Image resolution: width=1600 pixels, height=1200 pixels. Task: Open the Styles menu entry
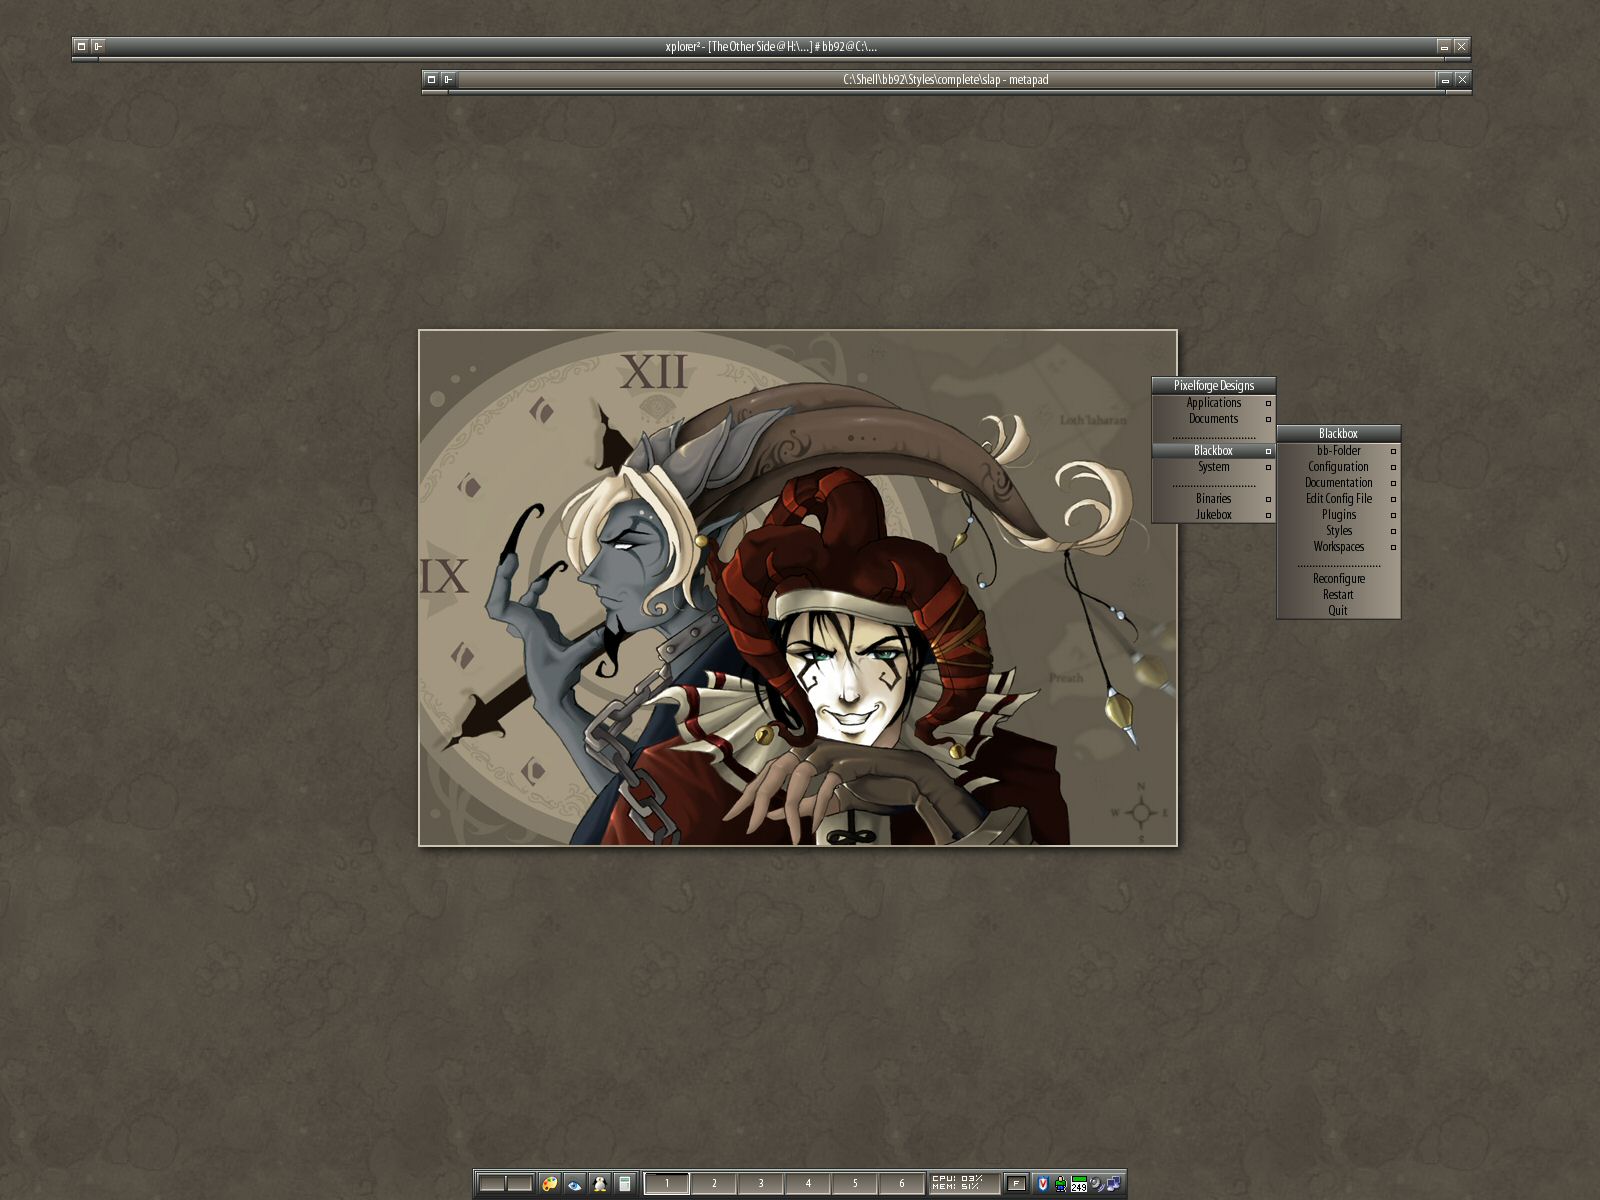click(x=1338, y=531)
